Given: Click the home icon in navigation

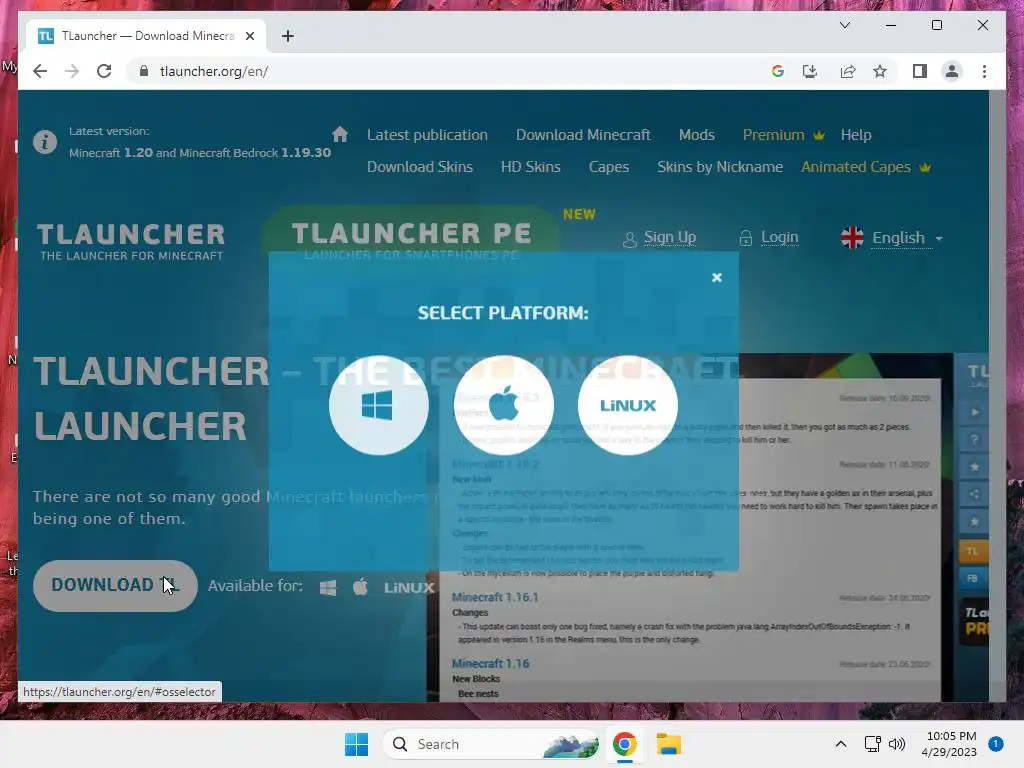Looking at the screenshot, I should (340, 135).
